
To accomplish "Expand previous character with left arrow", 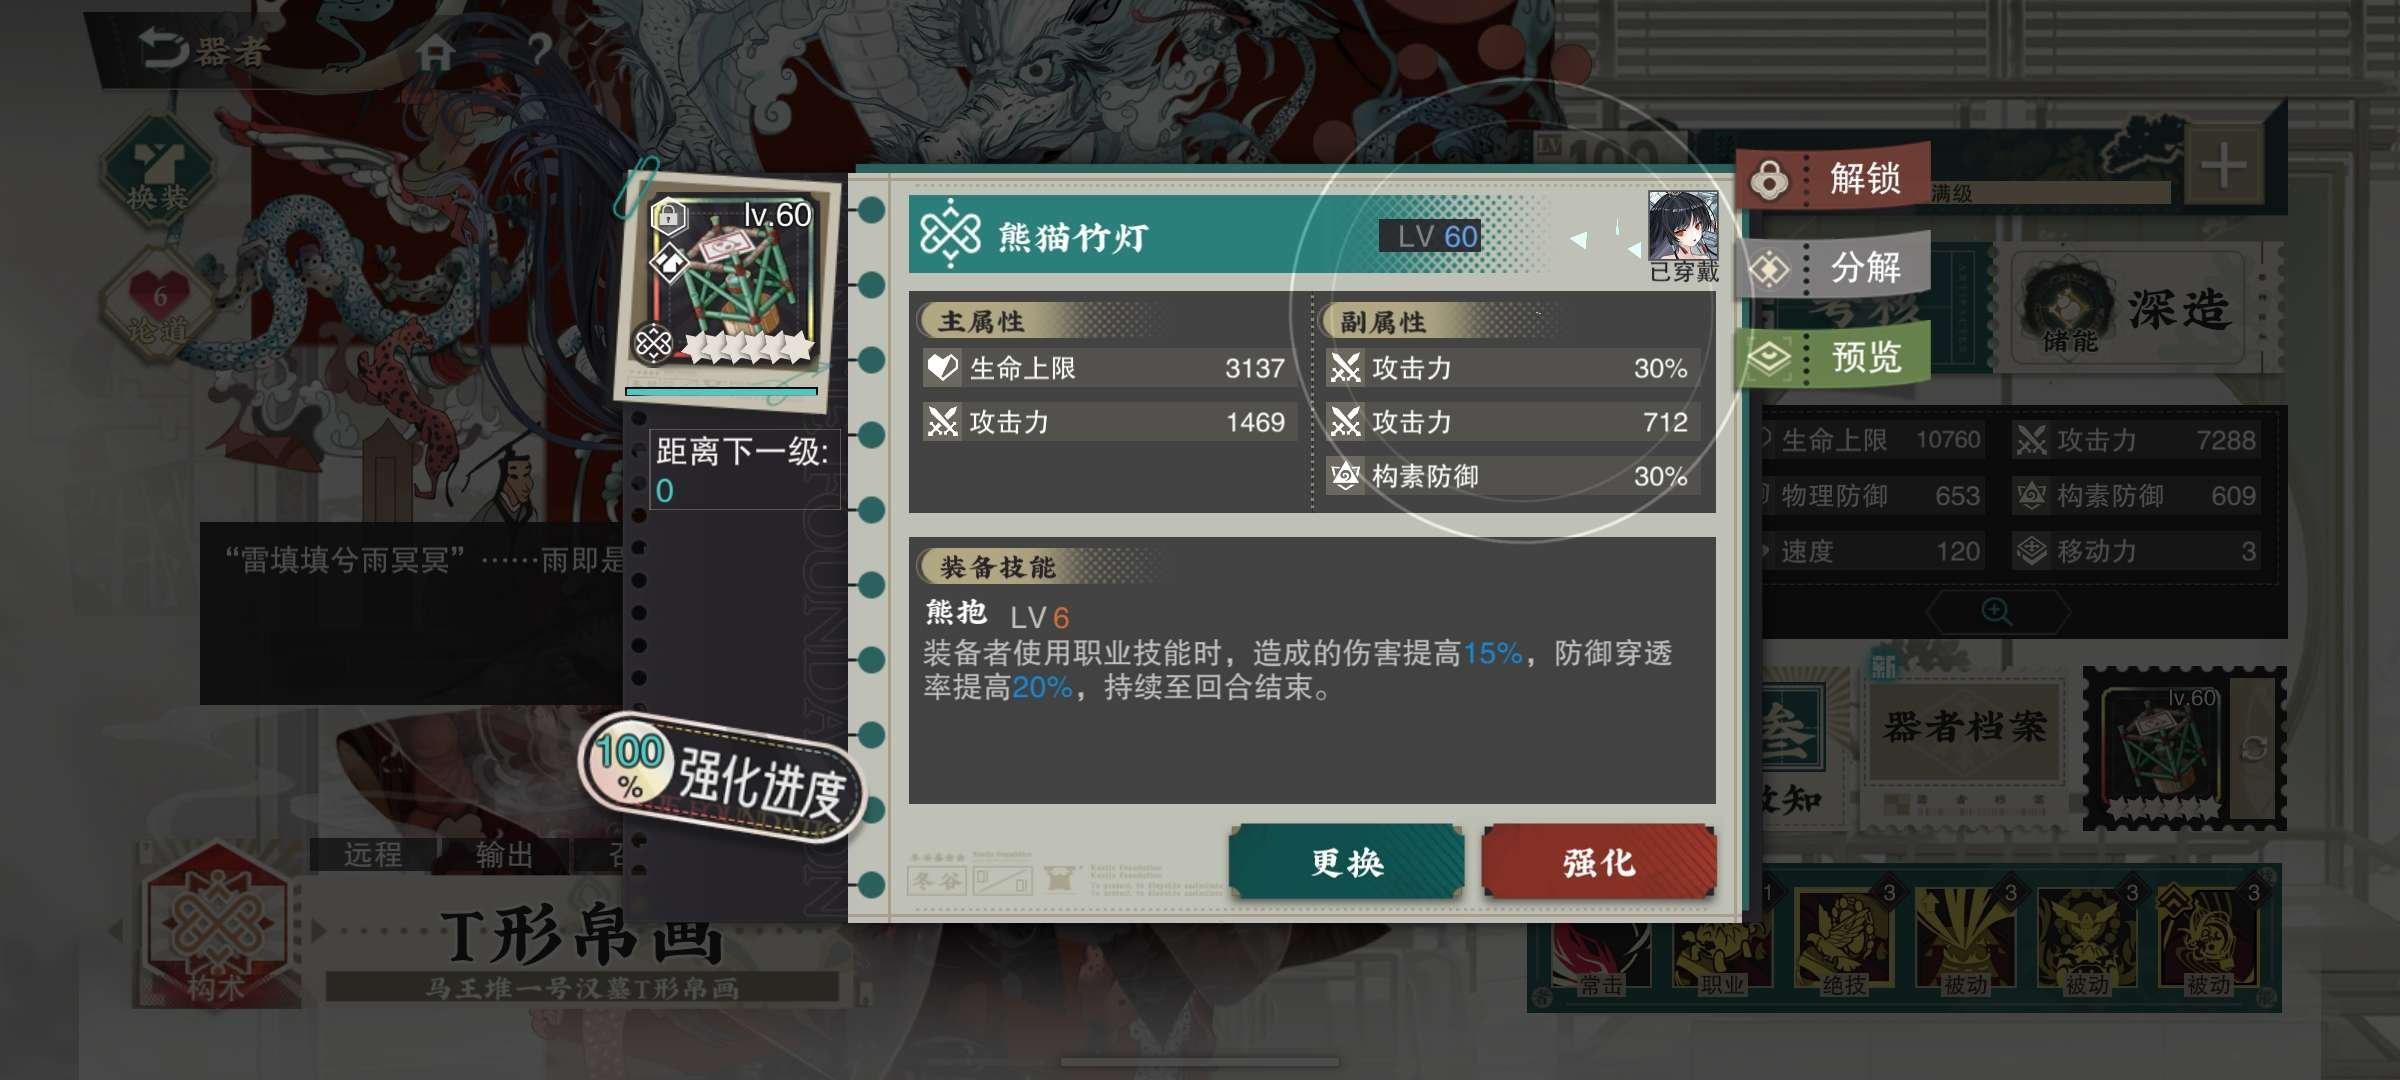I will [x=116, y=931].
